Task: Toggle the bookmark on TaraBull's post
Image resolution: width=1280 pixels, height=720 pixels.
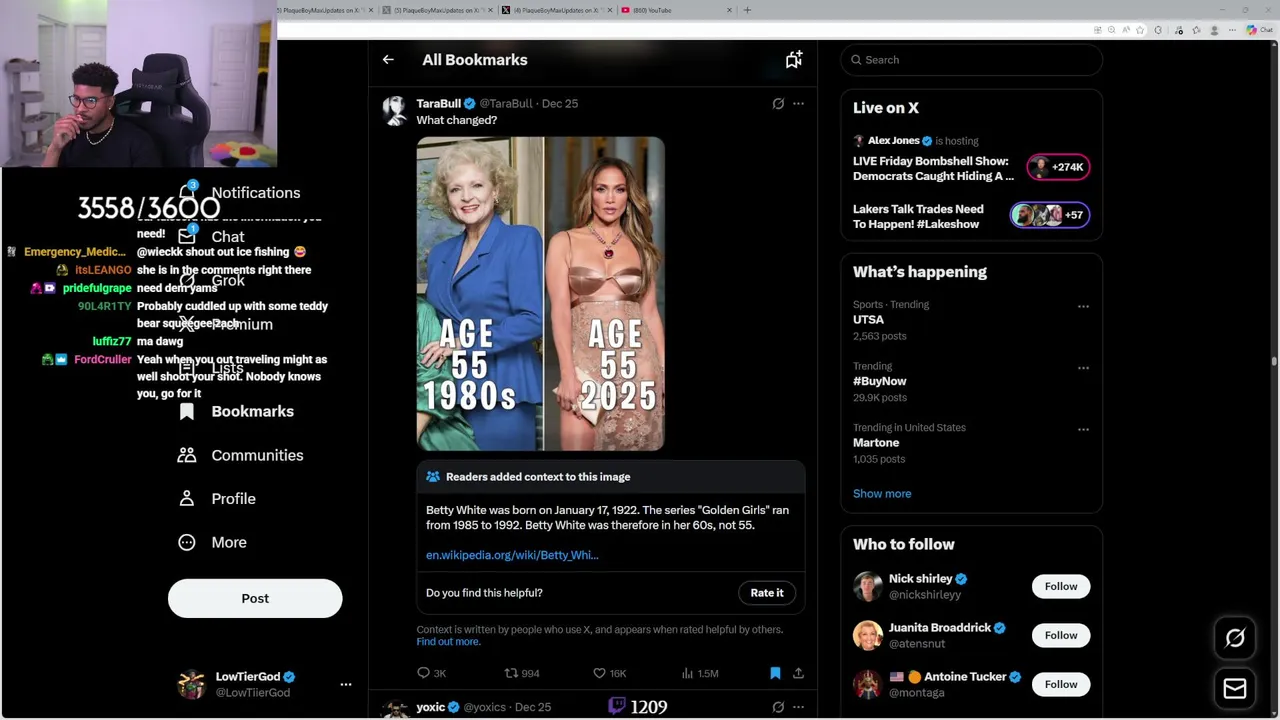Action: point(775,673)
